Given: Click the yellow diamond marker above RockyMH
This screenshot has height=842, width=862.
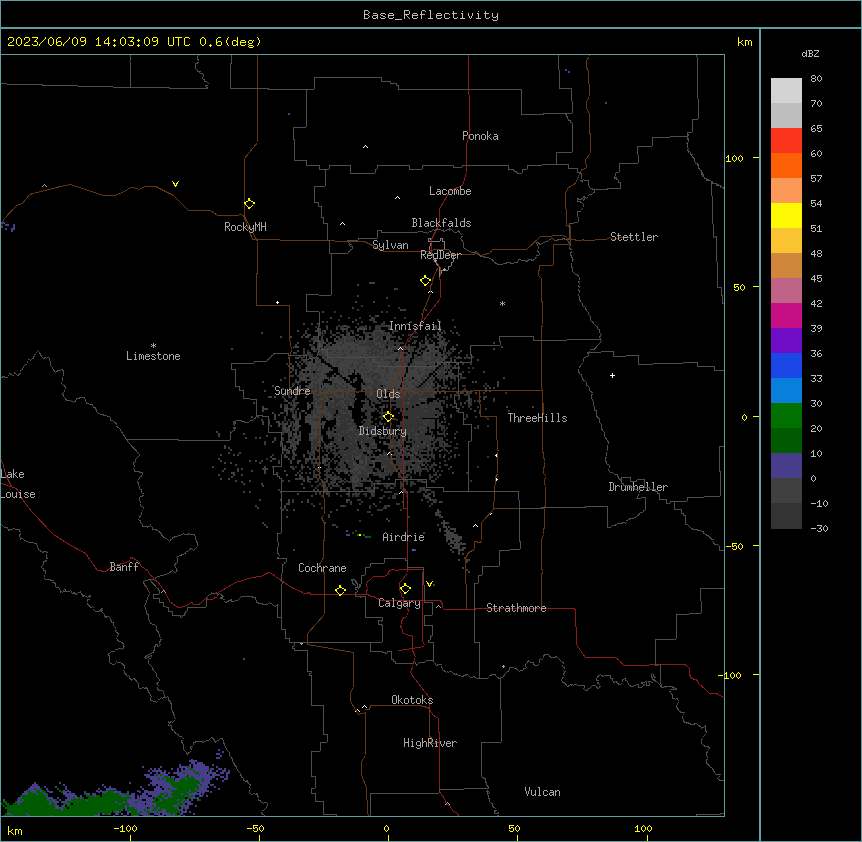Looking at the screenshot, I should 249,204.
